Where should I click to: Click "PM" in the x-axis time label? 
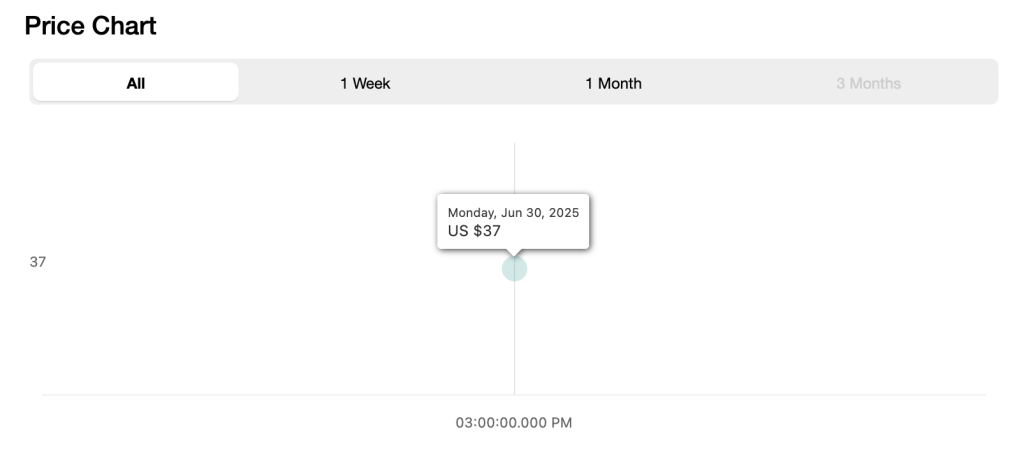click(562, 423)
